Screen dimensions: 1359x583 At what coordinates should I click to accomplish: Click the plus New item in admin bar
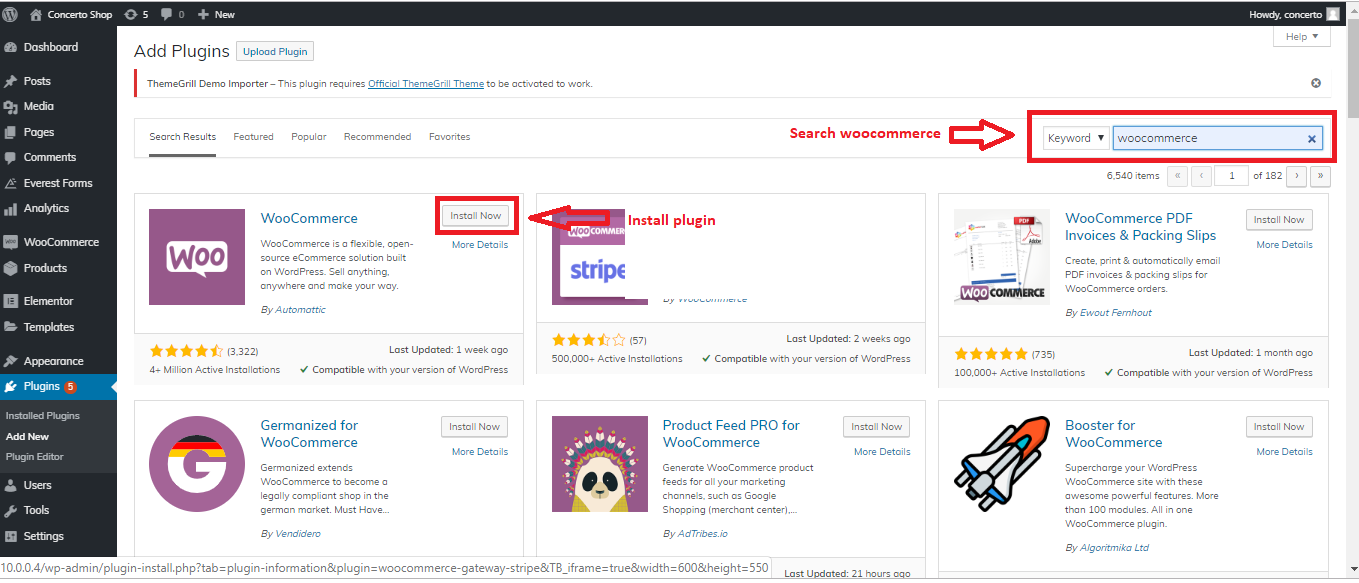(x=216, y=14)
